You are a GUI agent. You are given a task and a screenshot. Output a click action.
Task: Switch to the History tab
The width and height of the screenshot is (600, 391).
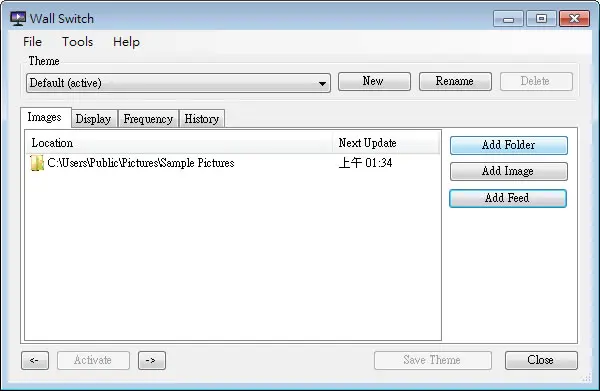[x=202, y=119]
